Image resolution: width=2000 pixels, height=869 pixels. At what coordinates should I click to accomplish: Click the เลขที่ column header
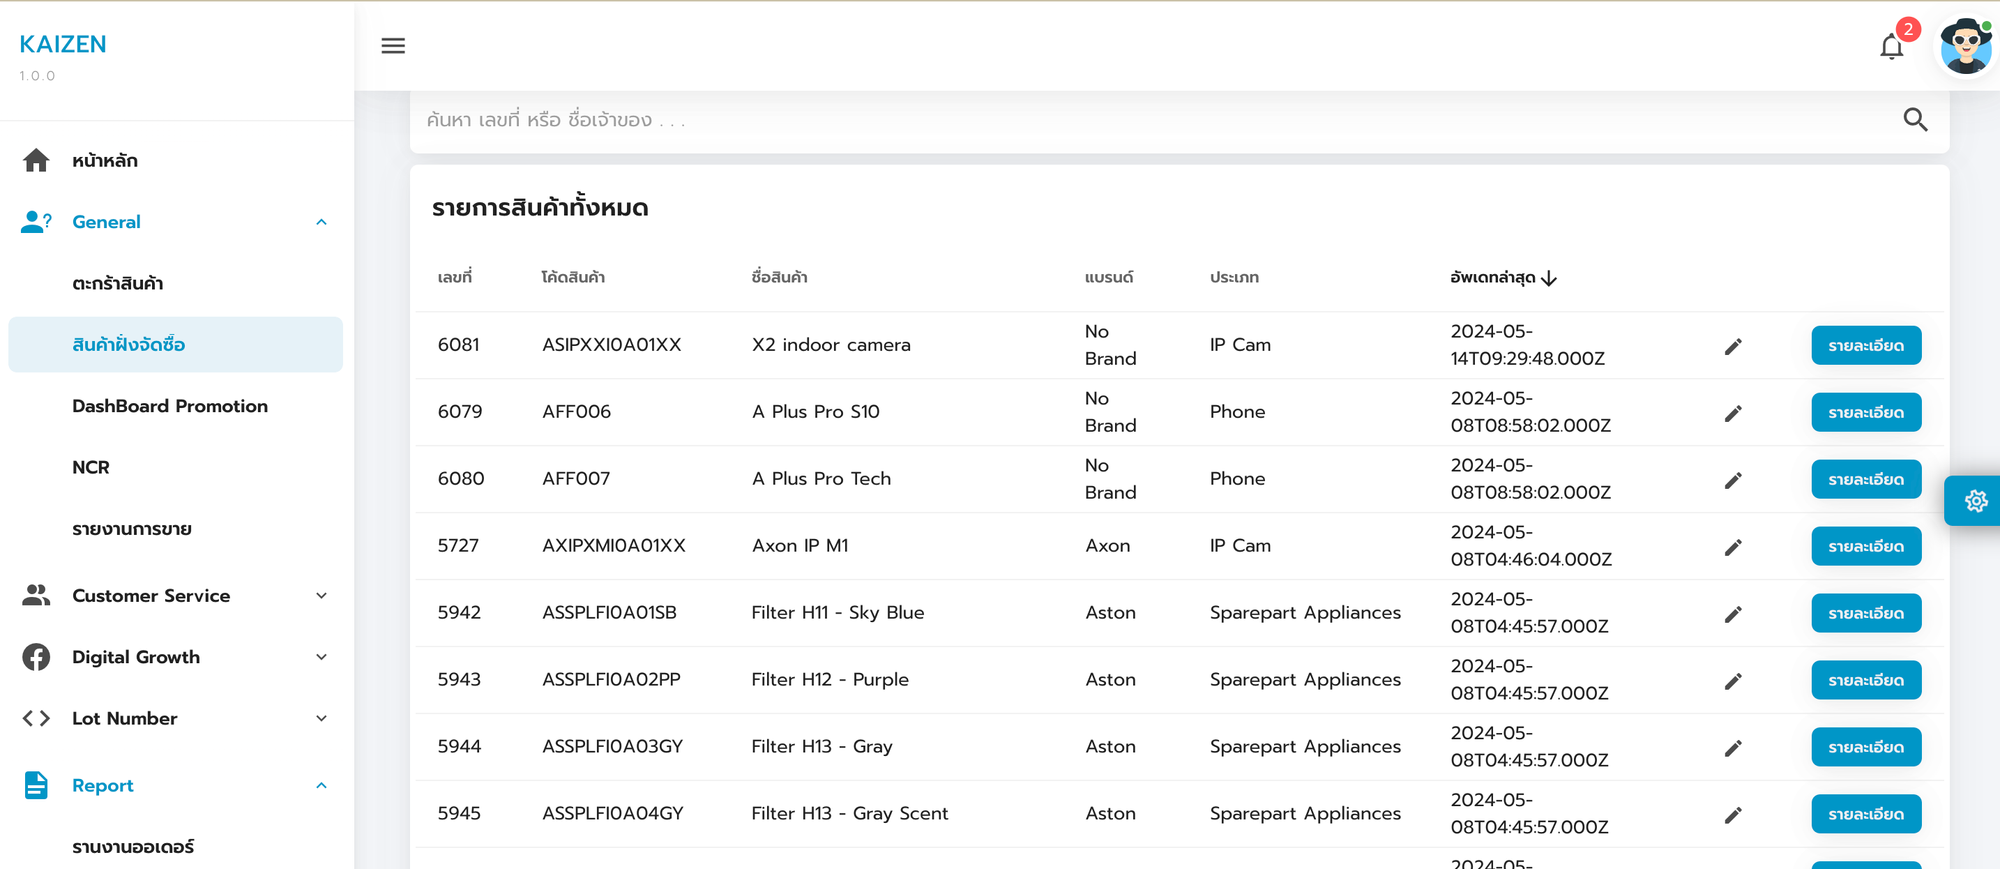point(455,277)
